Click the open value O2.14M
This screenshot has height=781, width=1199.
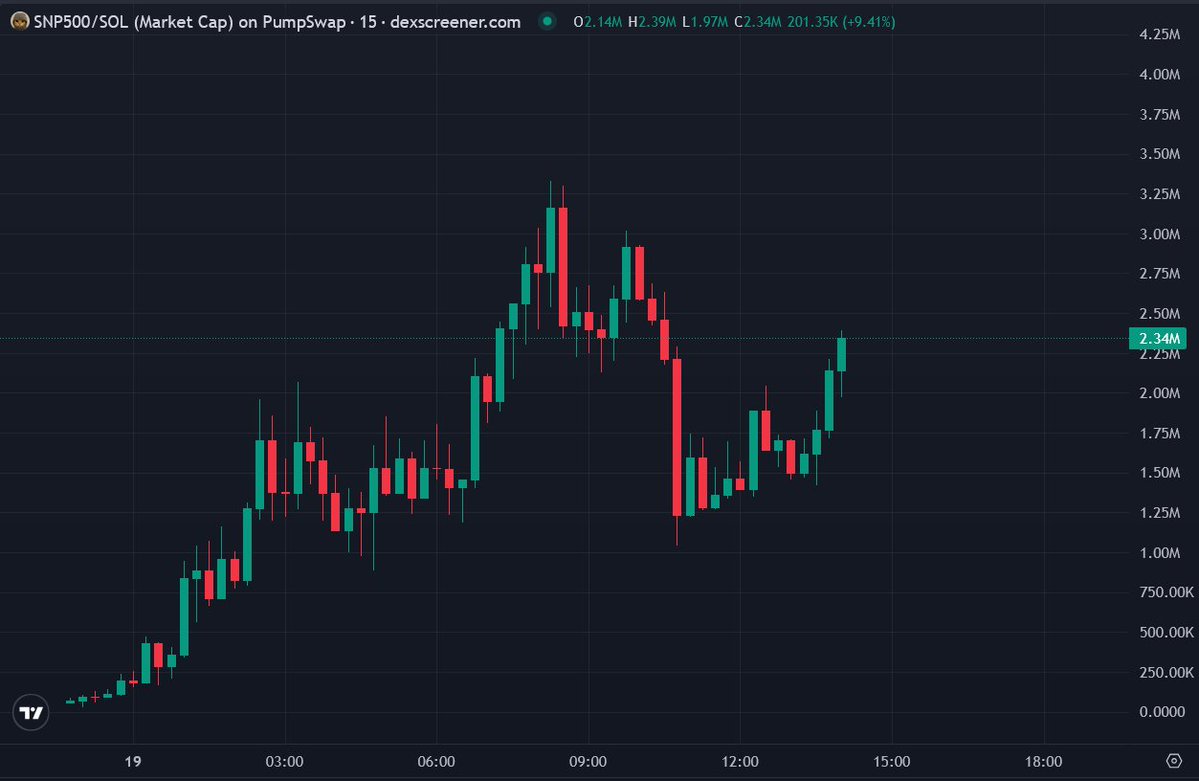click(597, 22)
